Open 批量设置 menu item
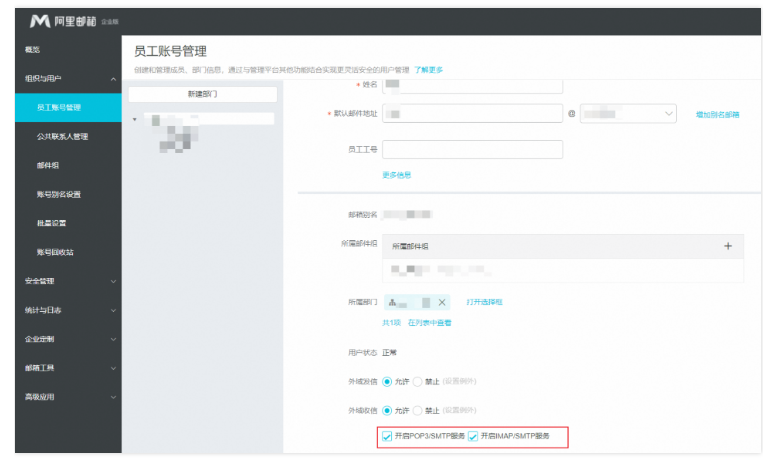The image size is (772, 469). click(x=51, y=223)
